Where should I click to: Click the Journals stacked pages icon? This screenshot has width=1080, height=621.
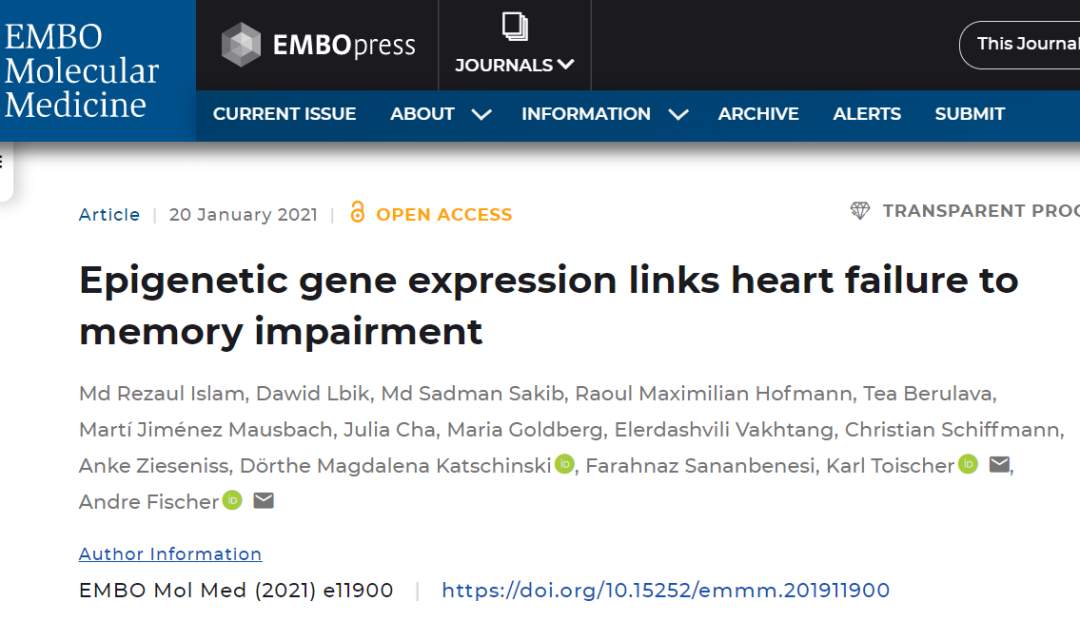click(x=515, y=27)
